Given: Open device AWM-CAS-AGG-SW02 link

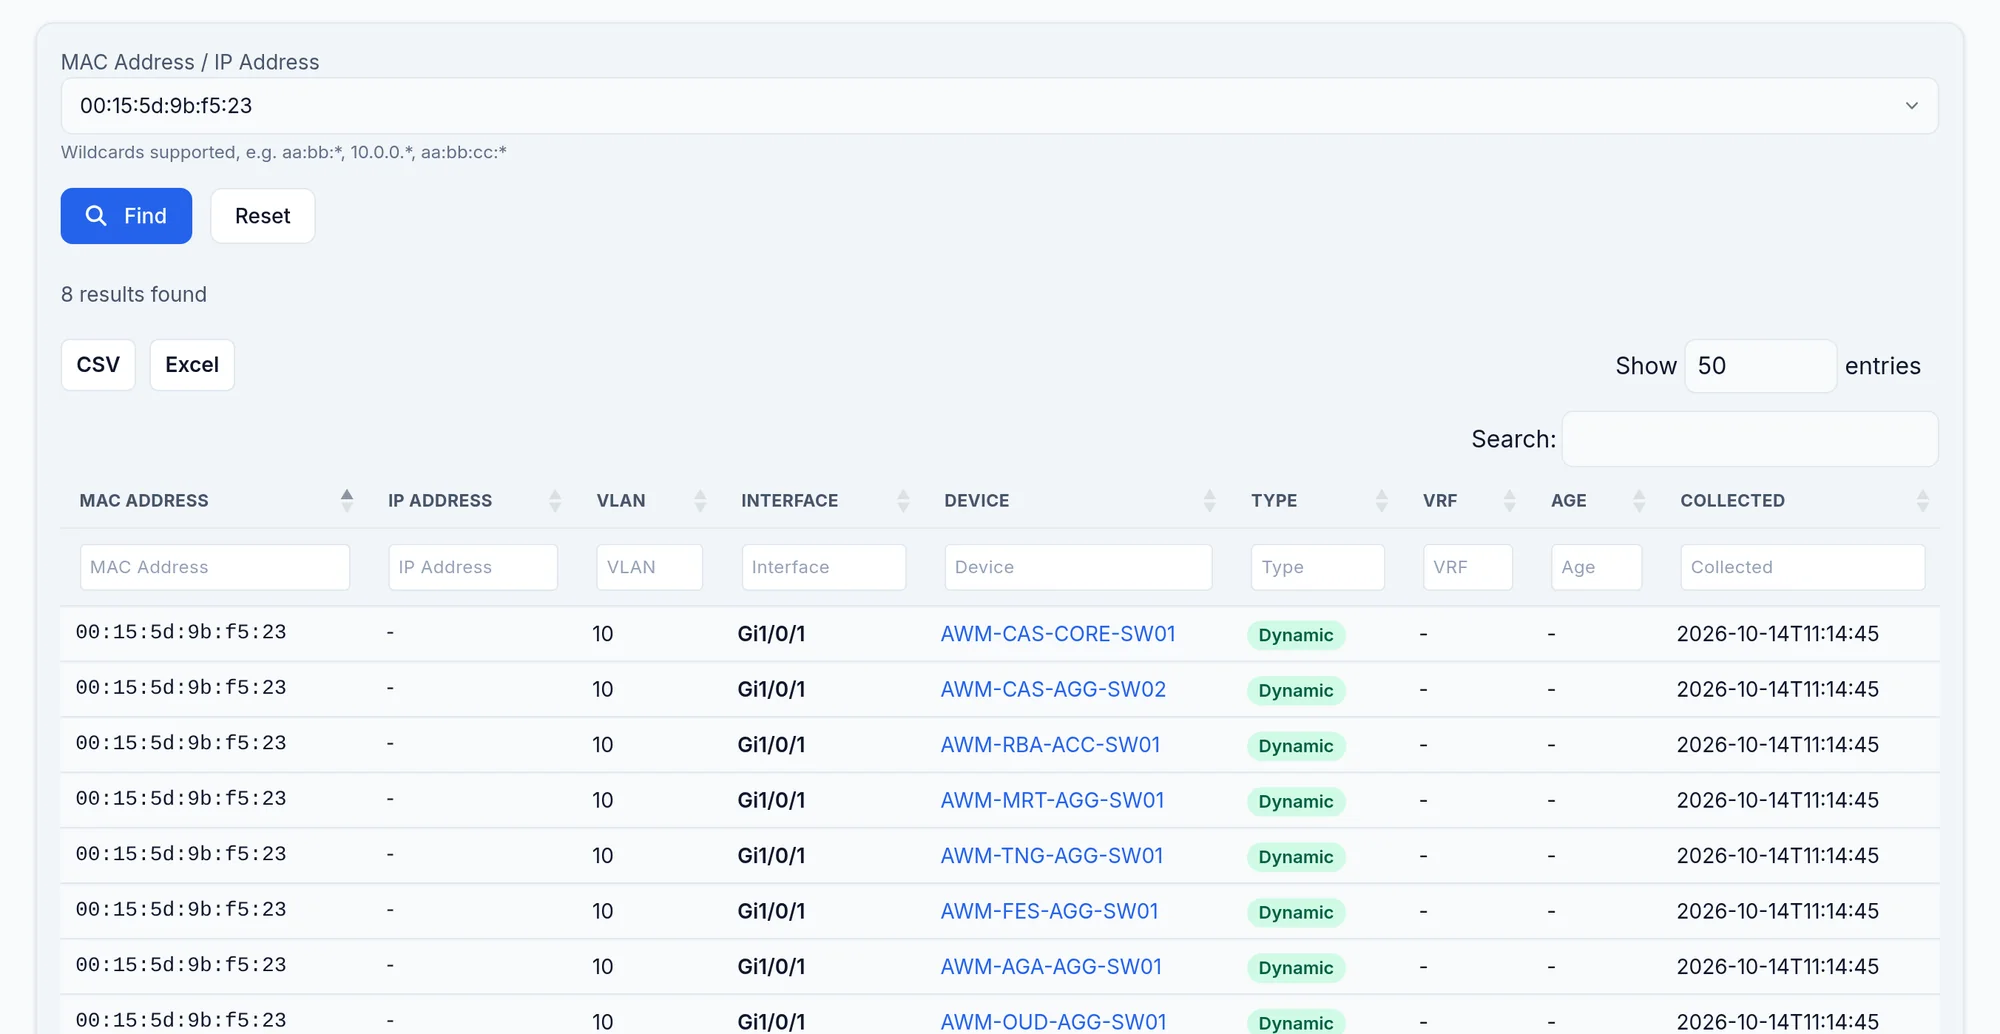Looking at the screenshot, I should (1053, 689).
